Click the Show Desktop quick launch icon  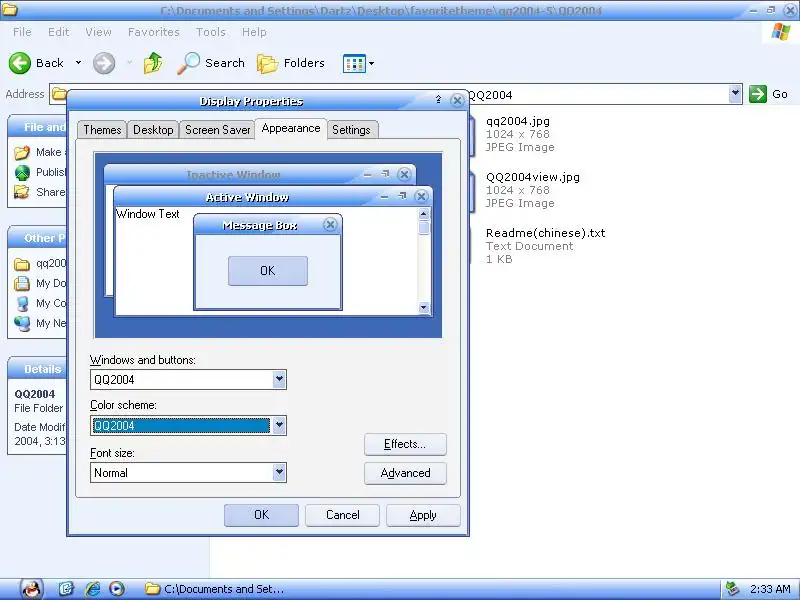pos(66,589)
